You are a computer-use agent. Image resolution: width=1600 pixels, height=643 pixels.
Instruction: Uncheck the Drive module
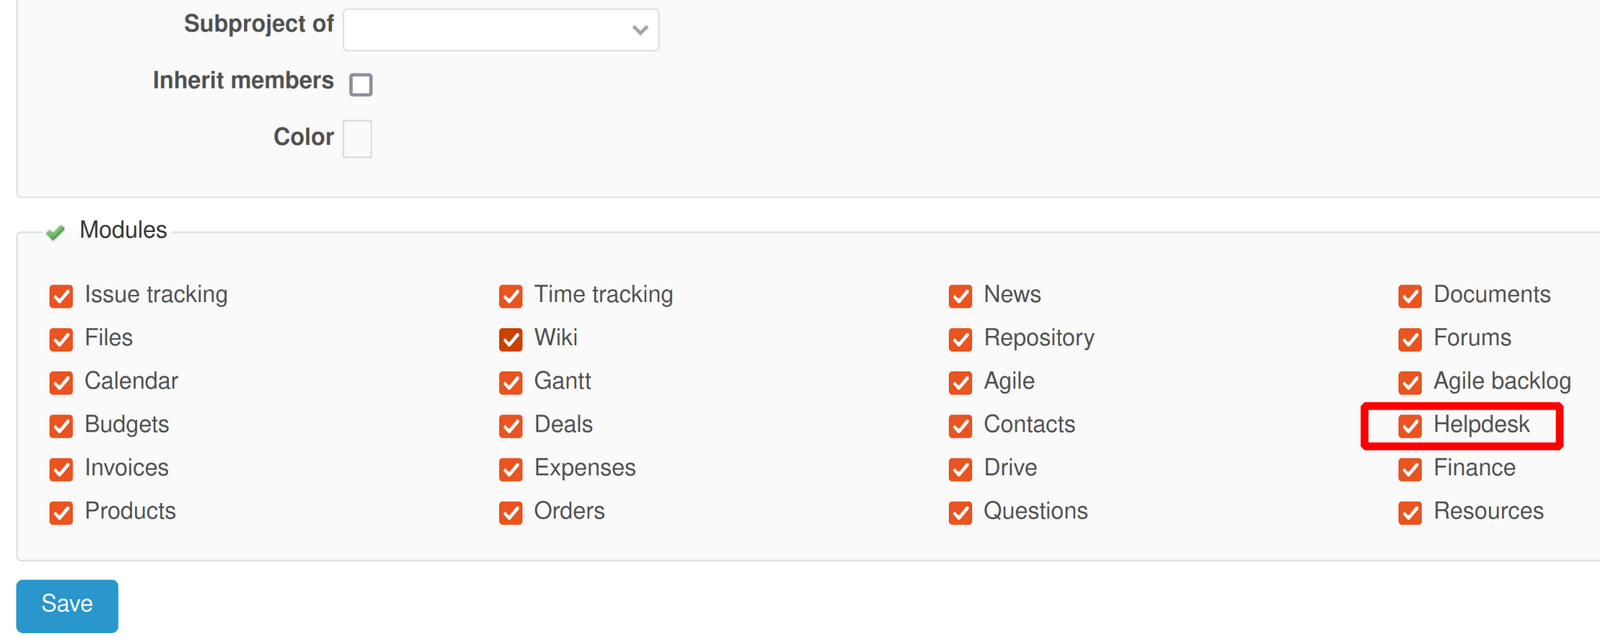[x=960, y=469]
